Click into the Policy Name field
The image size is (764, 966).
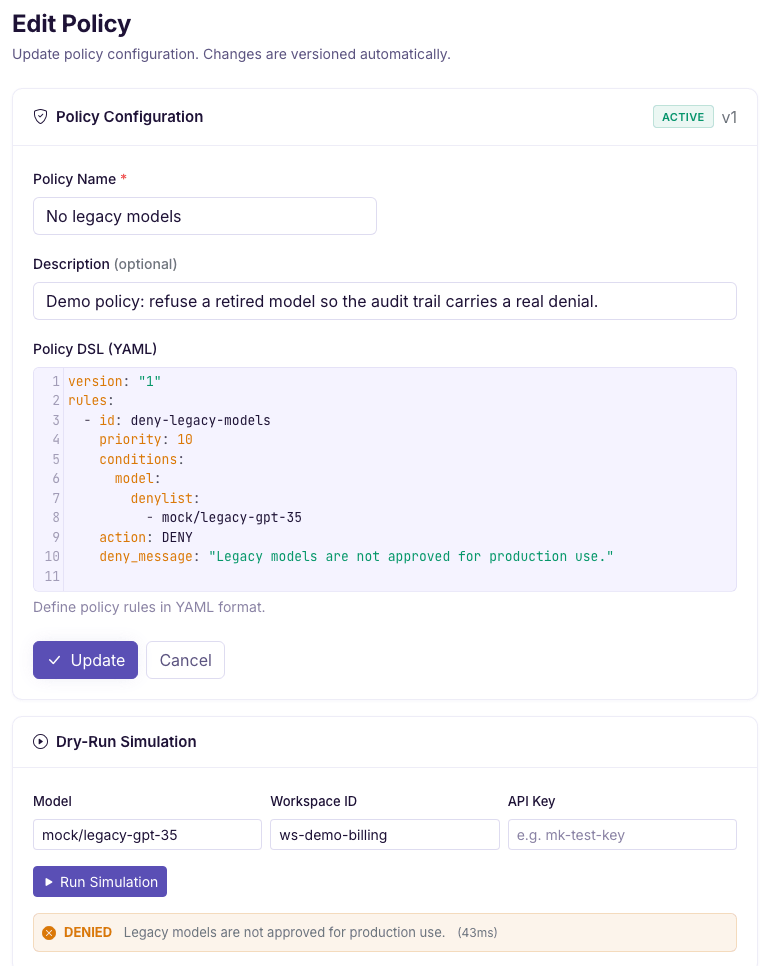pos(205,216)
